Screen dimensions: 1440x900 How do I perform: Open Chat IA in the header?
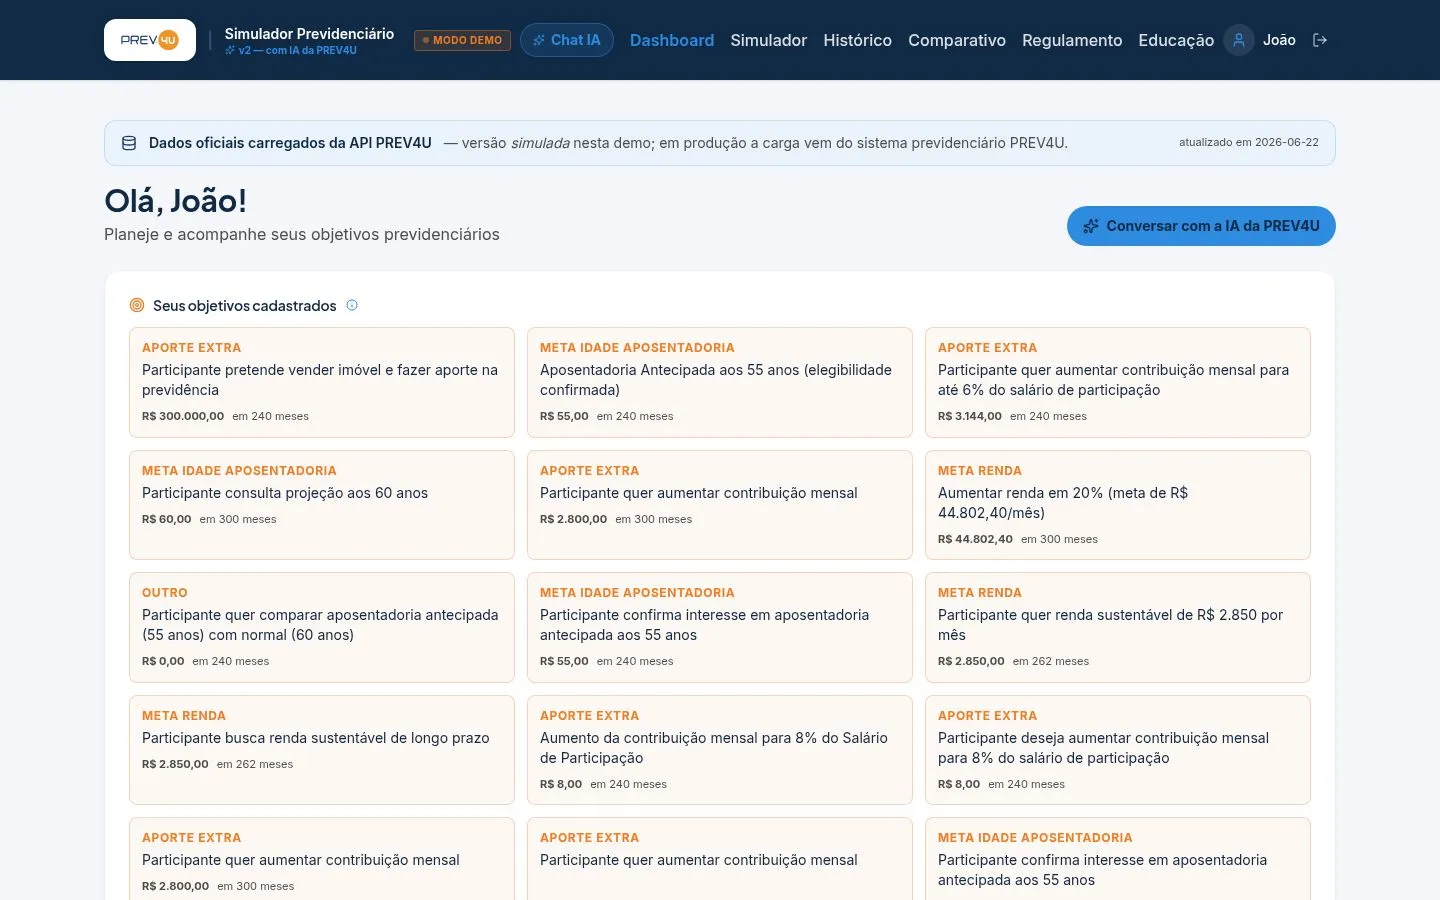pos(567,40)
